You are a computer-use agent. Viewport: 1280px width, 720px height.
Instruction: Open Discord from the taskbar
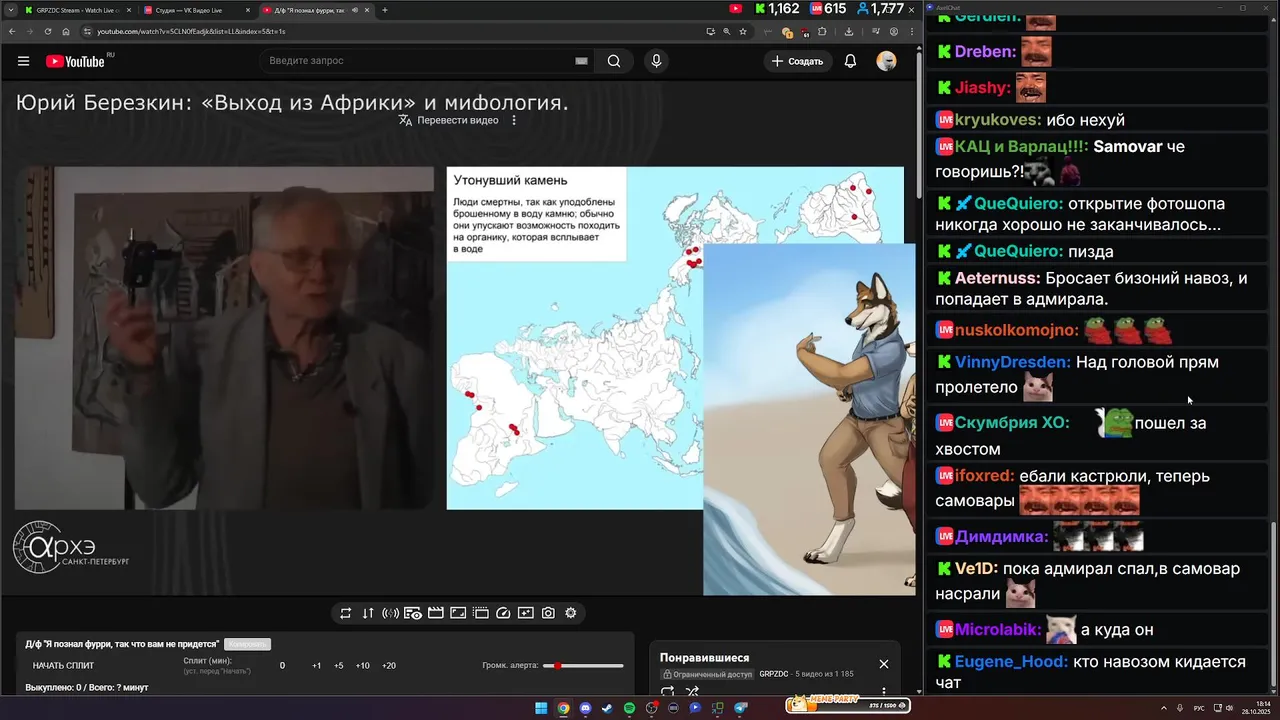[x=585, y=708]
